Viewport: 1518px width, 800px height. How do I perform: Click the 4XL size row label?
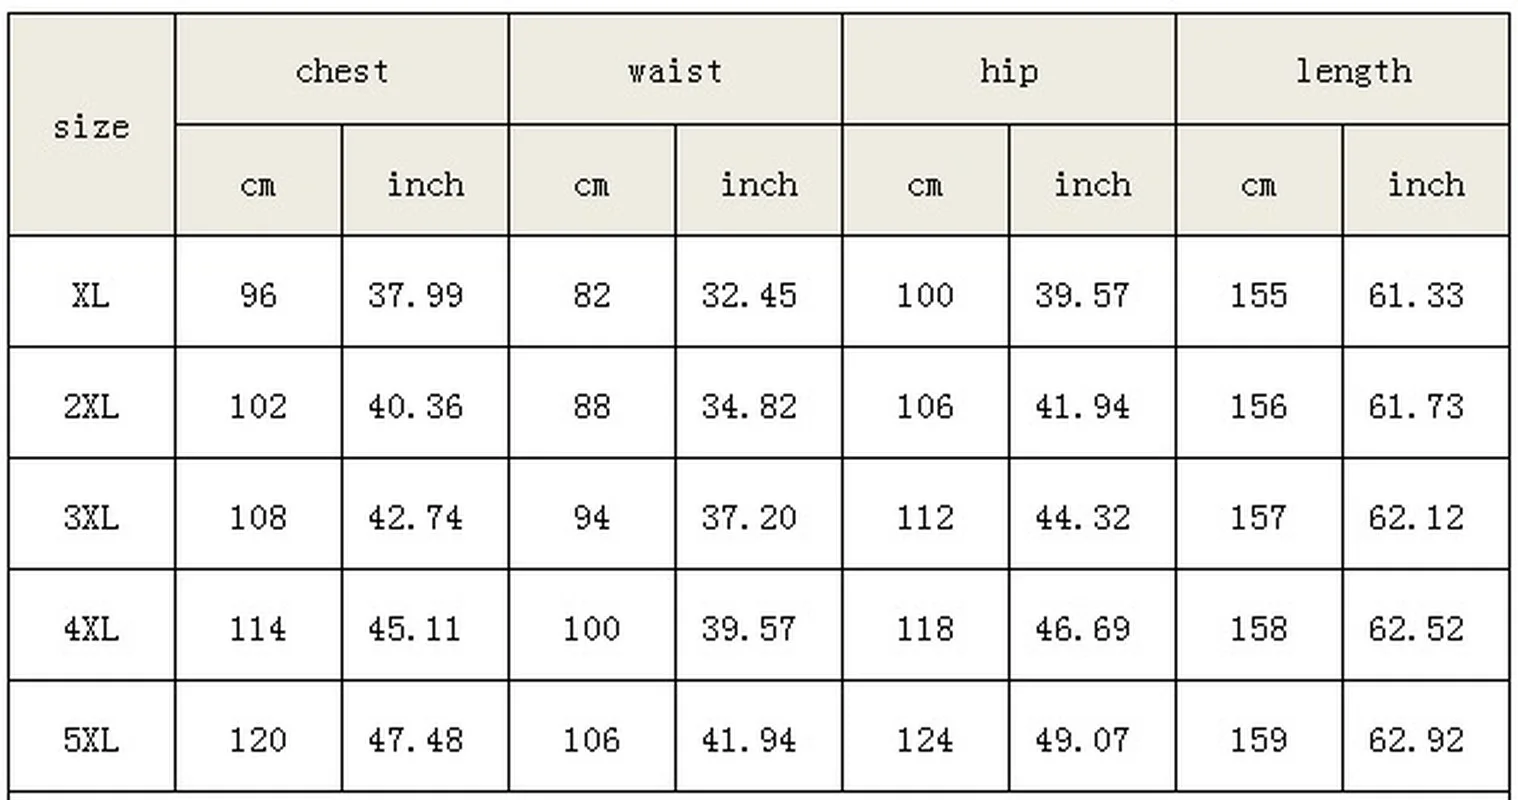(92, 626)
